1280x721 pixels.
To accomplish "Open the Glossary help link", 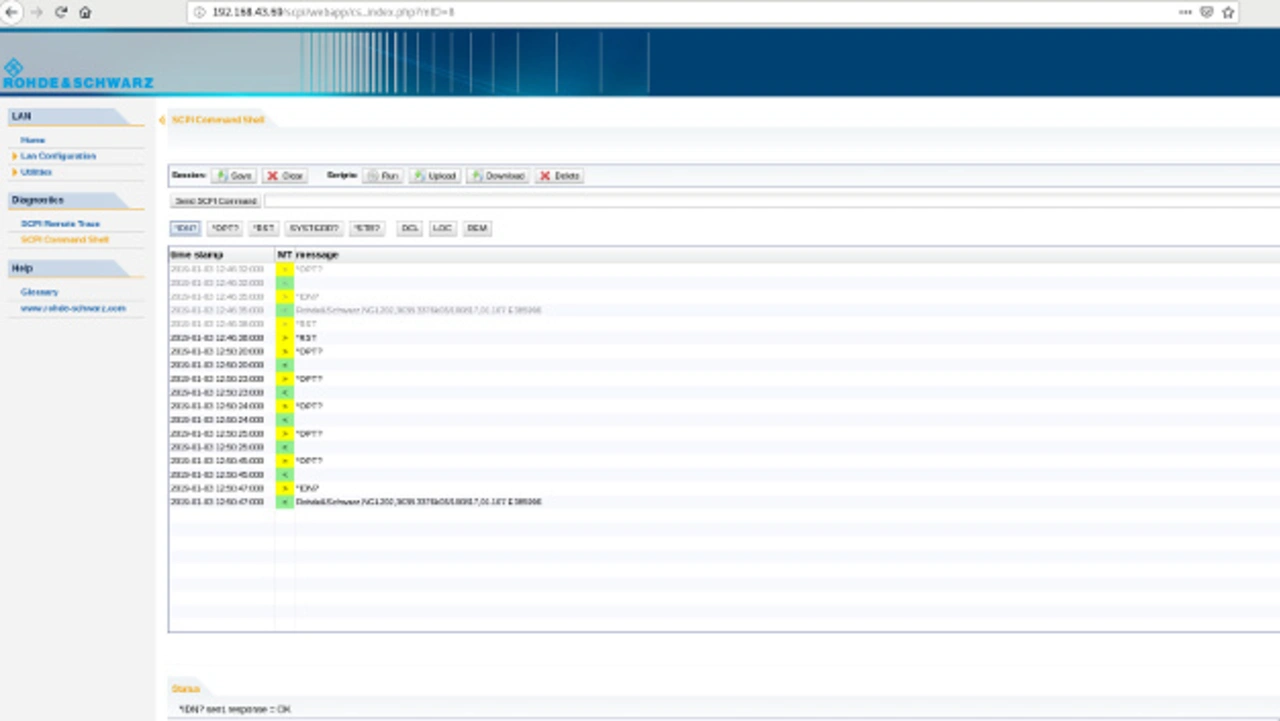I will [40, 292].
